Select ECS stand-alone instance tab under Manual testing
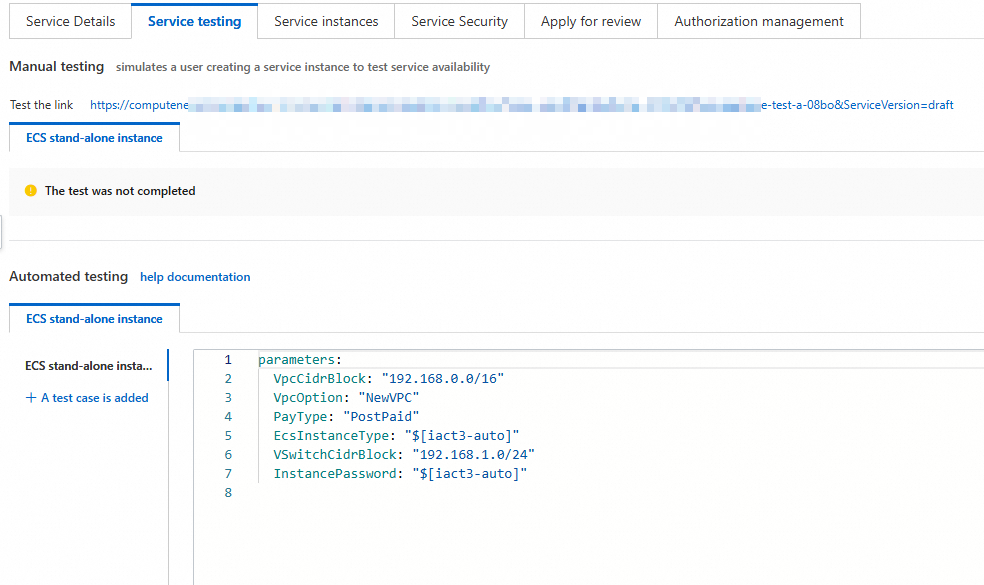This screenshot has width=984, height=585. tap(94, 138)
